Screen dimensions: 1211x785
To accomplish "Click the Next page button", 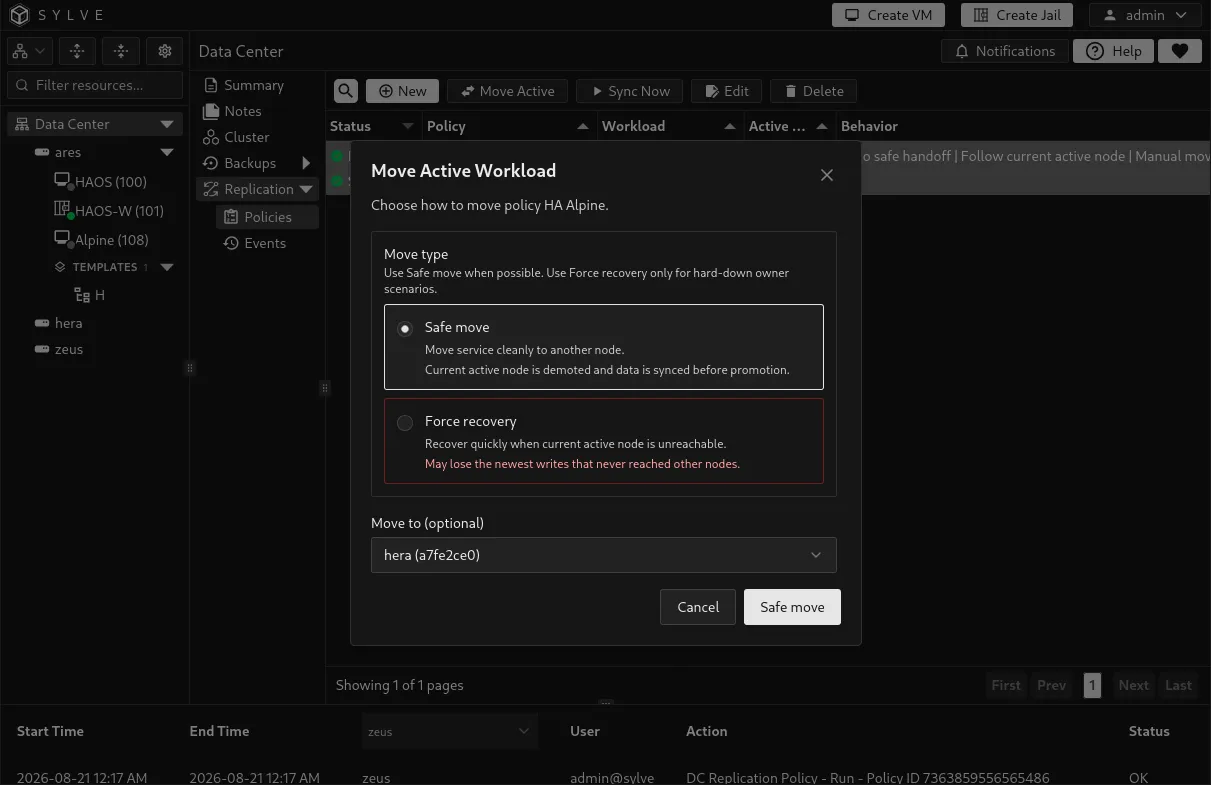I will pyautogui.click(x=1133, y=685).
